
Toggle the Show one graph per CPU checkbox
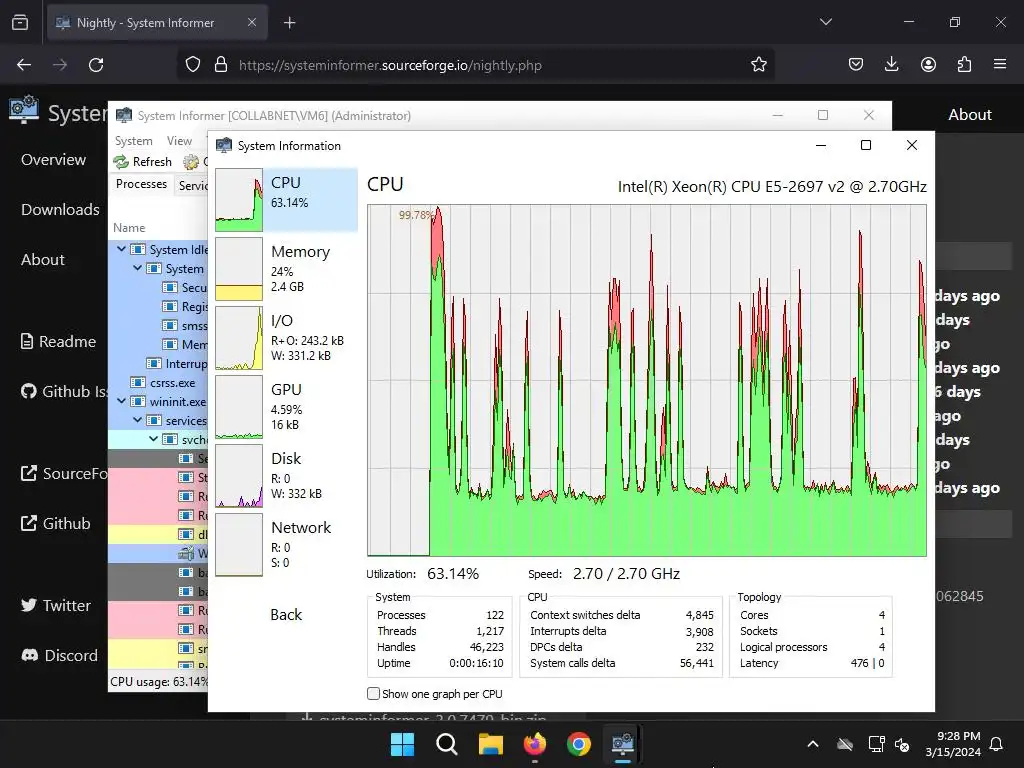coord(374,694)
